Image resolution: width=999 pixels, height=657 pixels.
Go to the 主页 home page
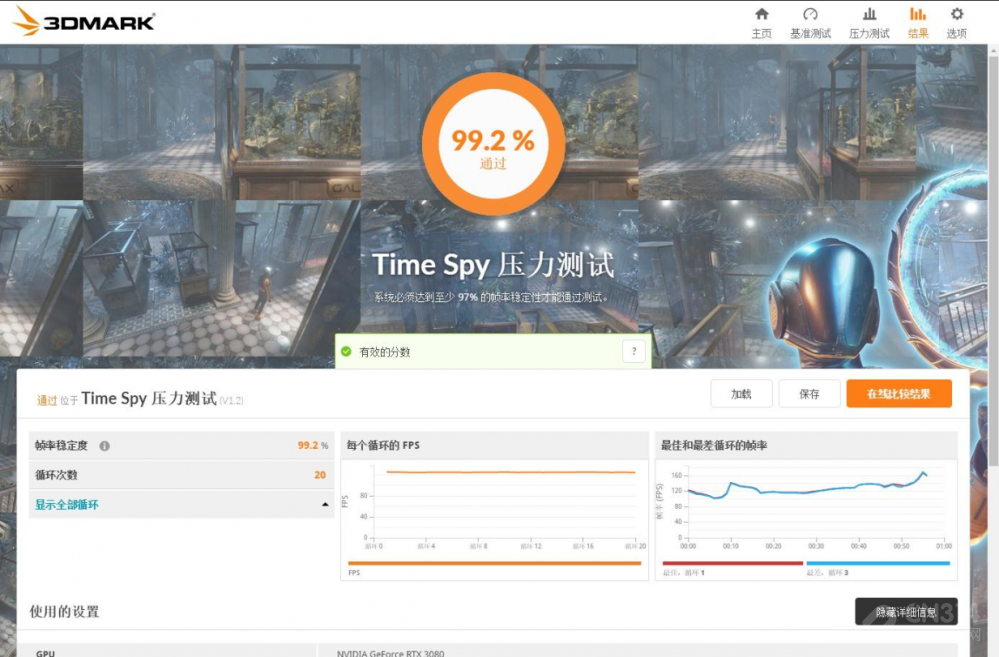761,23
